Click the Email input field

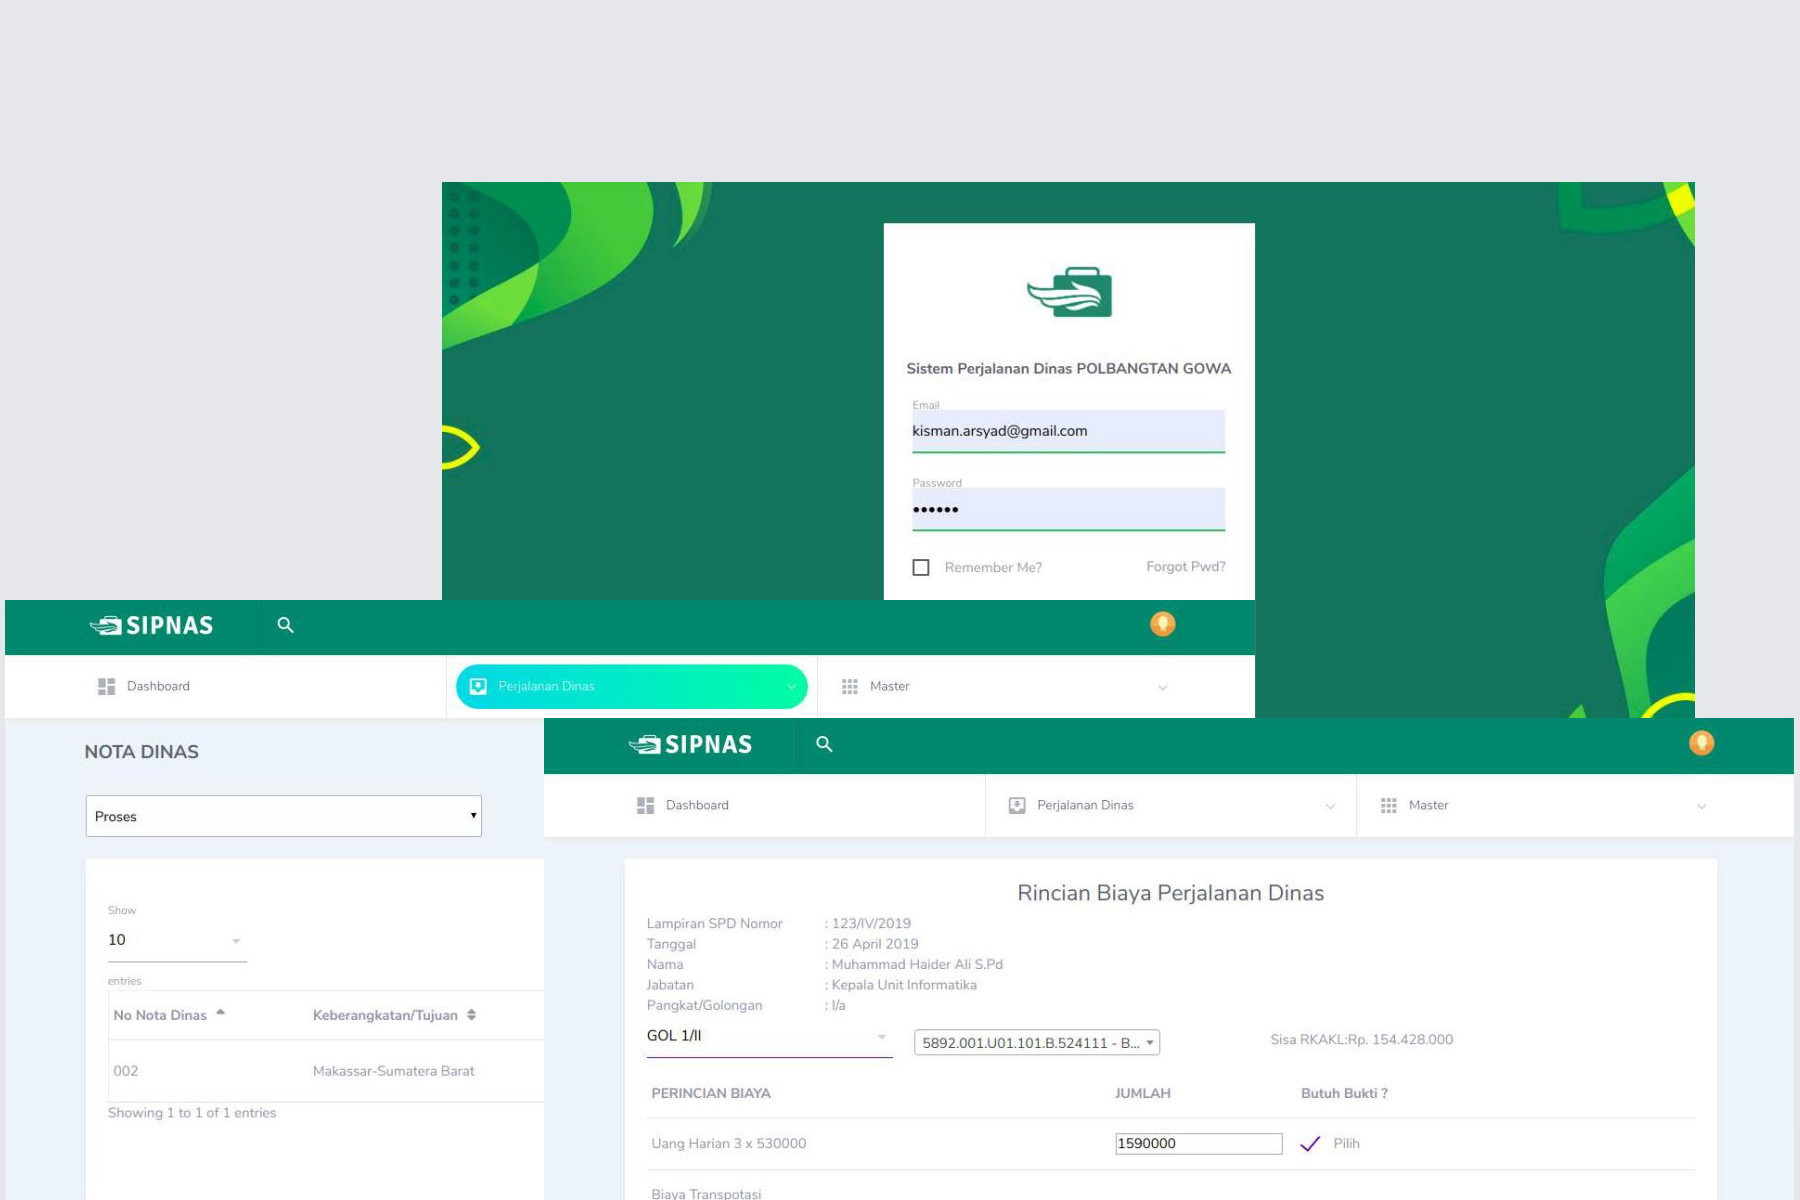coord(1068,431)
